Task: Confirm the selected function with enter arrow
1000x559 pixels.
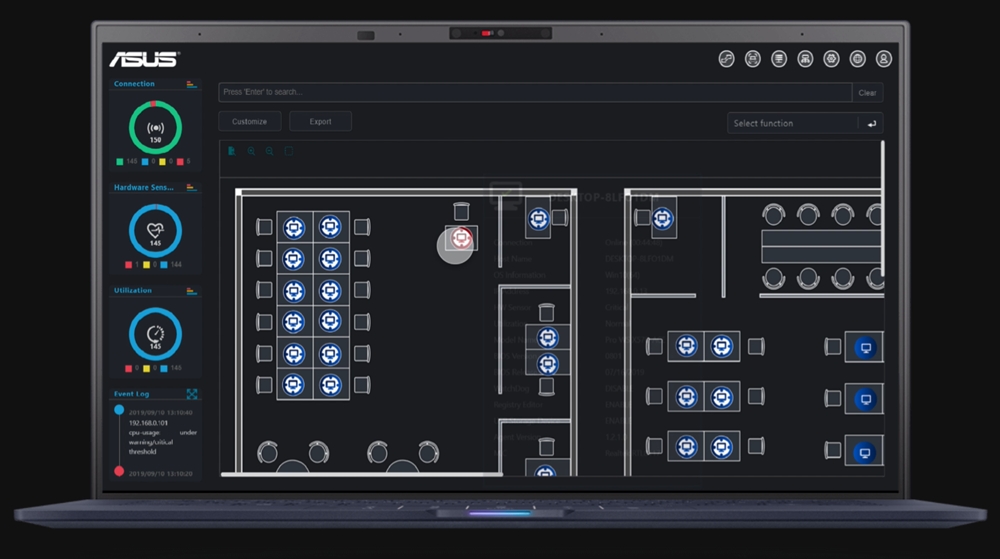Action: (871, 123)
